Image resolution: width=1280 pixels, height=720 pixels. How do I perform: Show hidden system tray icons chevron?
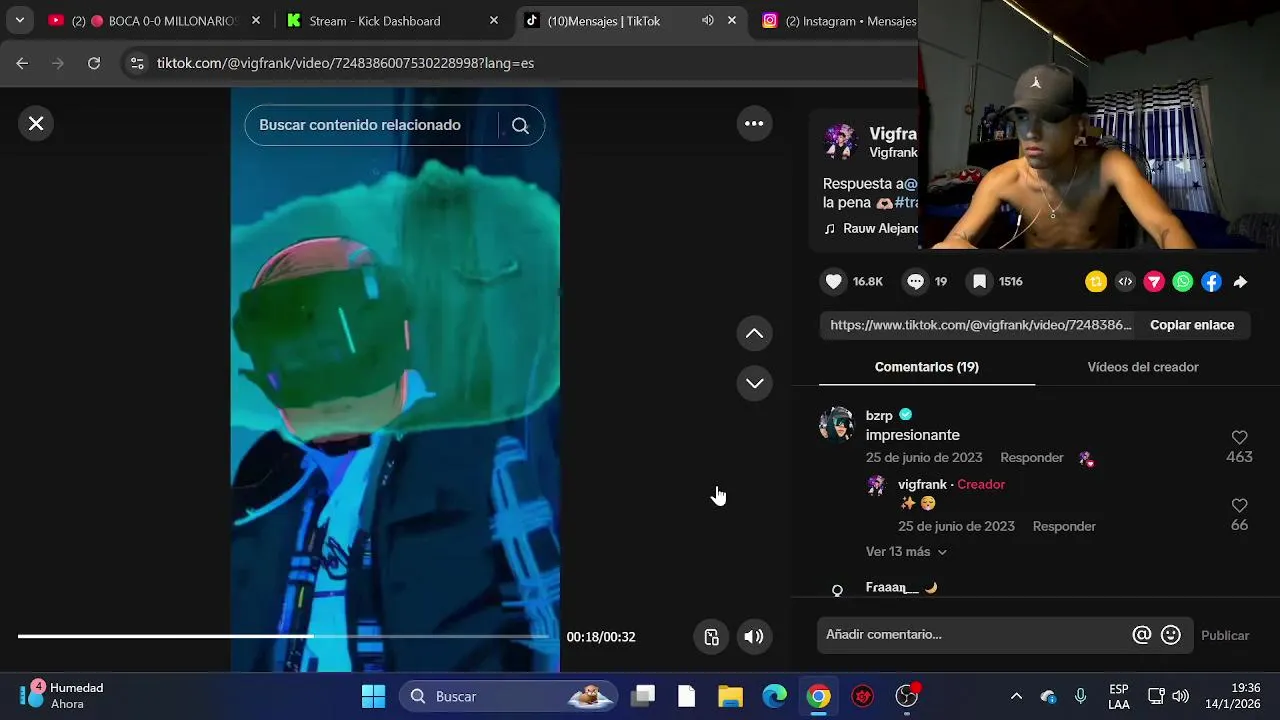[x=1016, y=696]
